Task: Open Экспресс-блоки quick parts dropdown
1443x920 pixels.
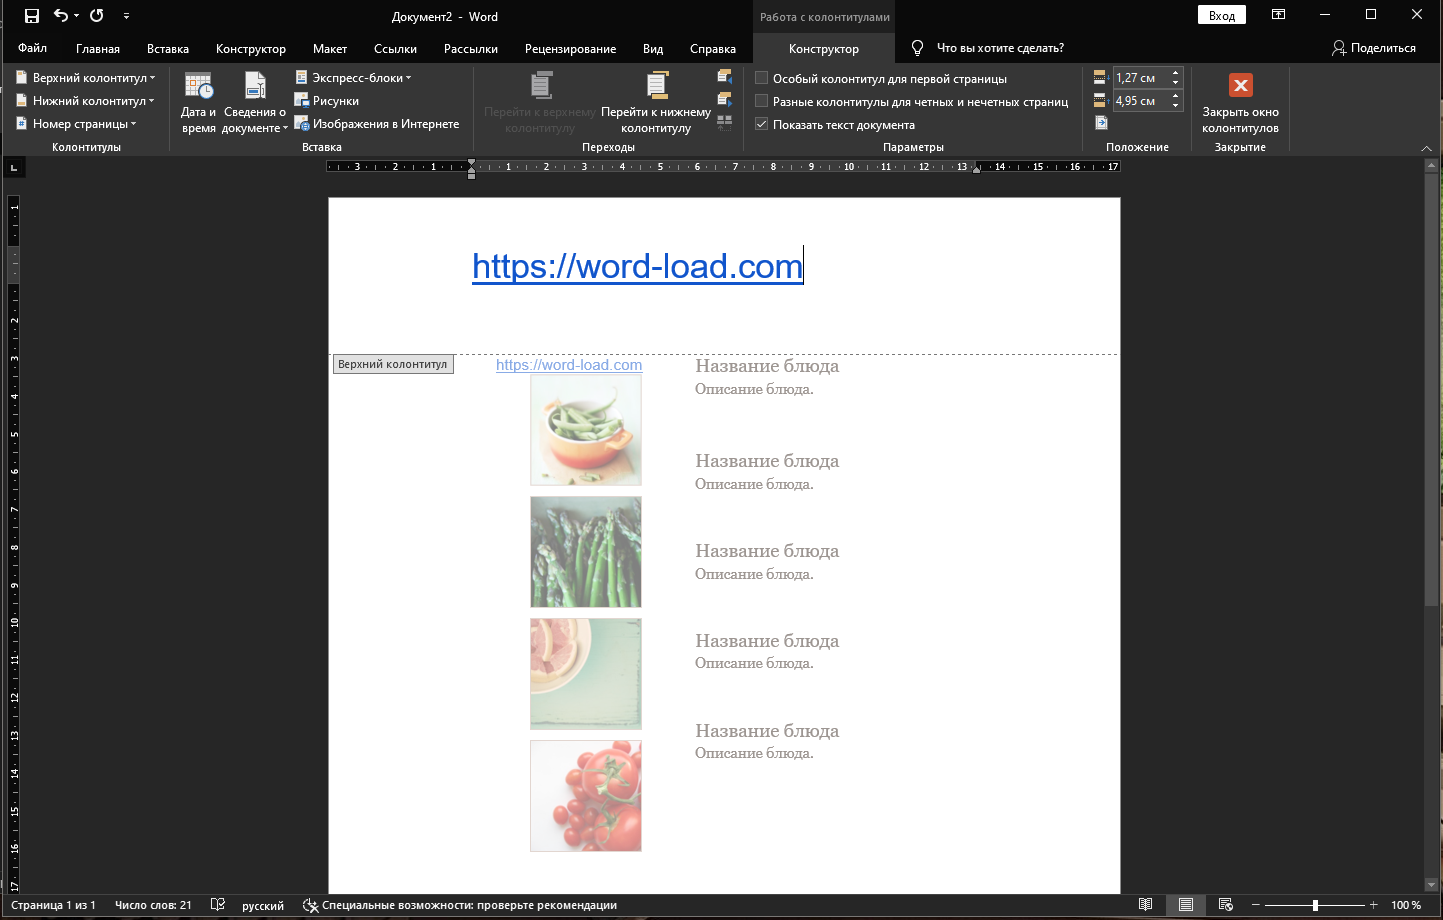Action: tap(354, 78)
